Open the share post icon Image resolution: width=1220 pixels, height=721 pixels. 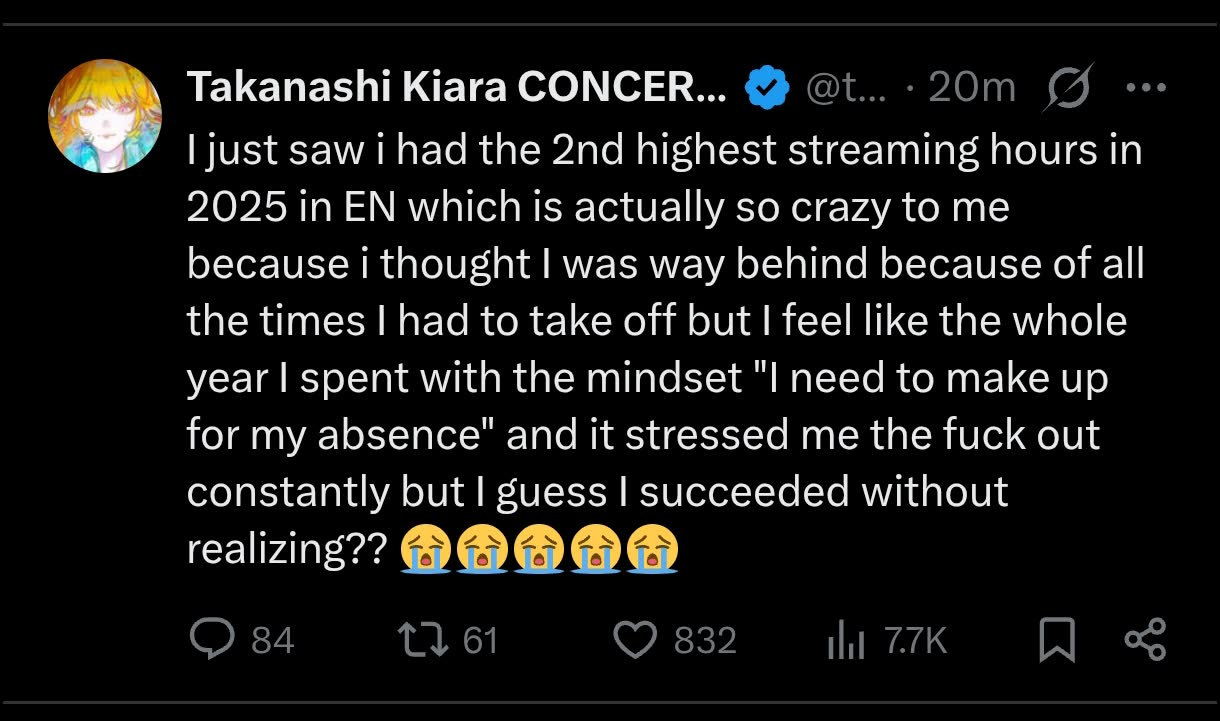pyautogui.click(x=1145, y=640)
